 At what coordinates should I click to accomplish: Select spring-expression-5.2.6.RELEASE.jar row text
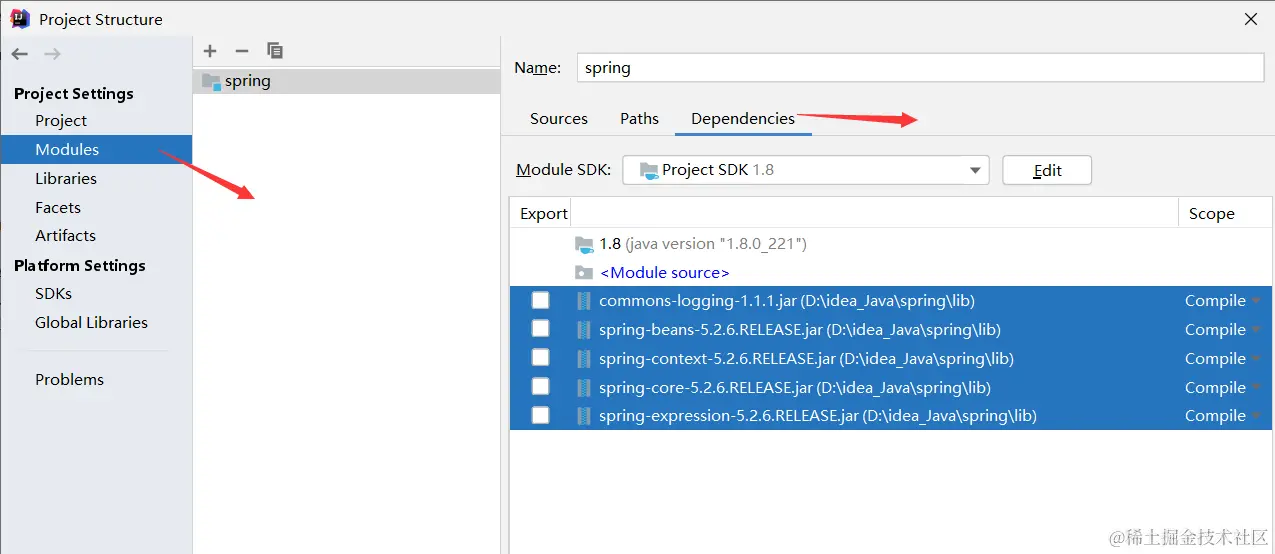tap(818, 415)
